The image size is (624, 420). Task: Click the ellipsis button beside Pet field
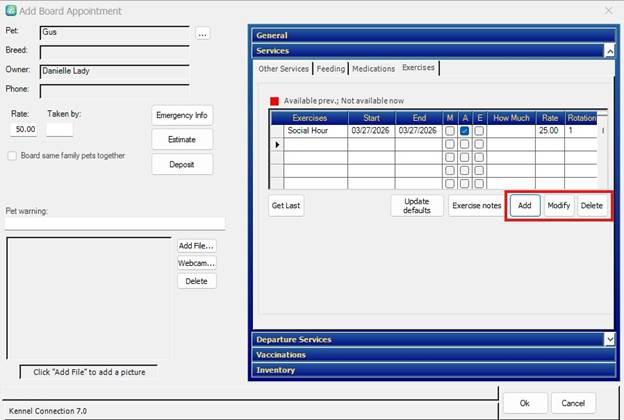203,33
